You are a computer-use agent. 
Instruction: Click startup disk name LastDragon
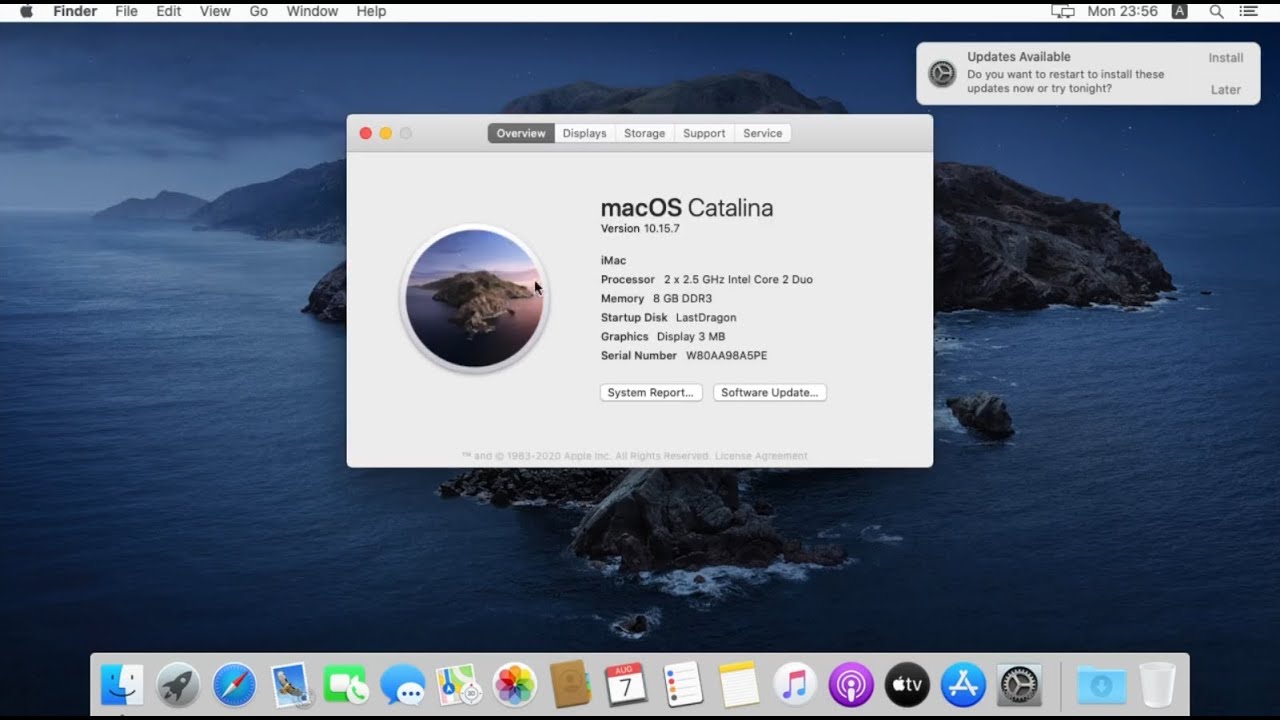click(x=706, y=318)
